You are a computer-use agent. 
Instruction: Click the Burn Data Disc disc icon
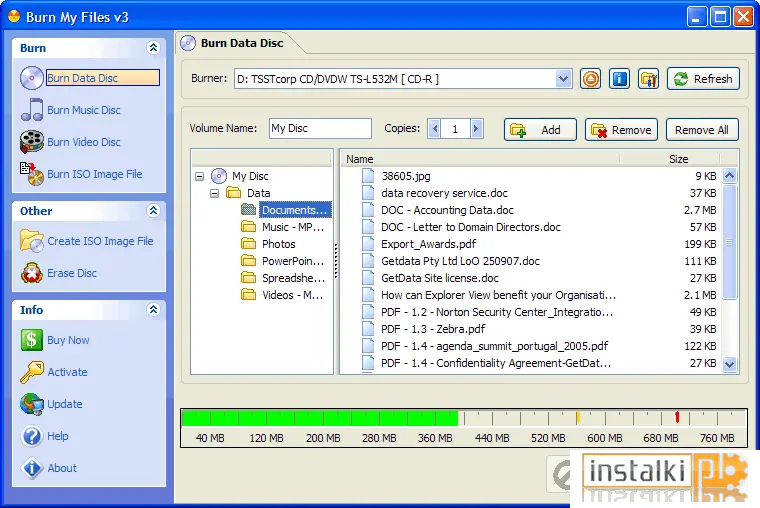[32, 78]
